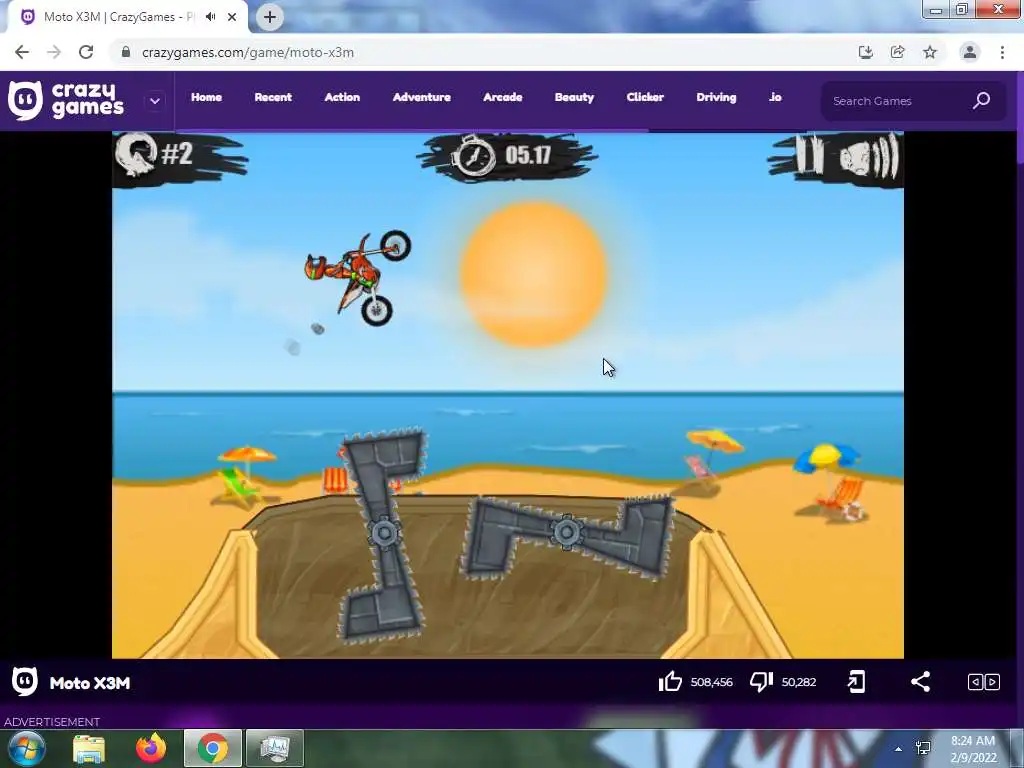Restart level with the in-game retry icon
Screen dimensions: 1024x768
pos(136,154)
